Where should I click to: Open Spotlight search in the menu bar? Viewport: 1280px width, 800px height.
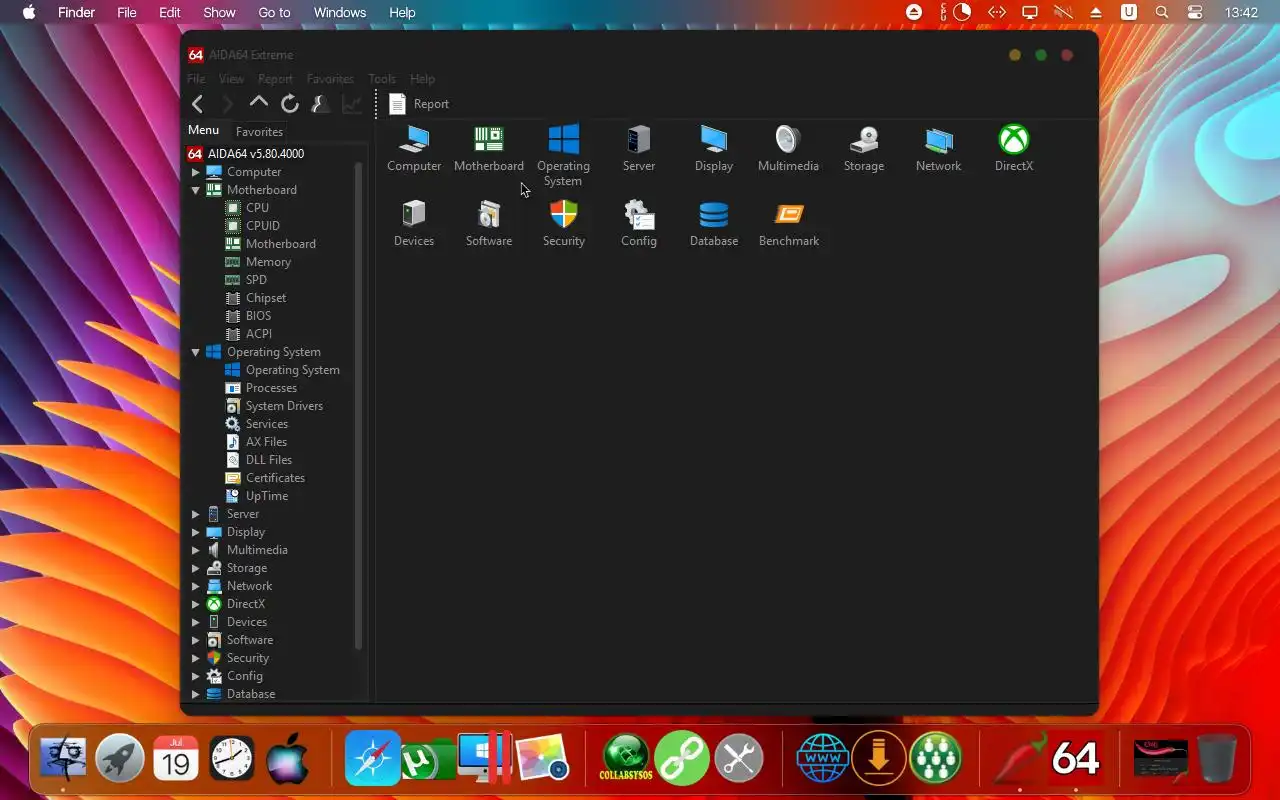[1161, 12]
